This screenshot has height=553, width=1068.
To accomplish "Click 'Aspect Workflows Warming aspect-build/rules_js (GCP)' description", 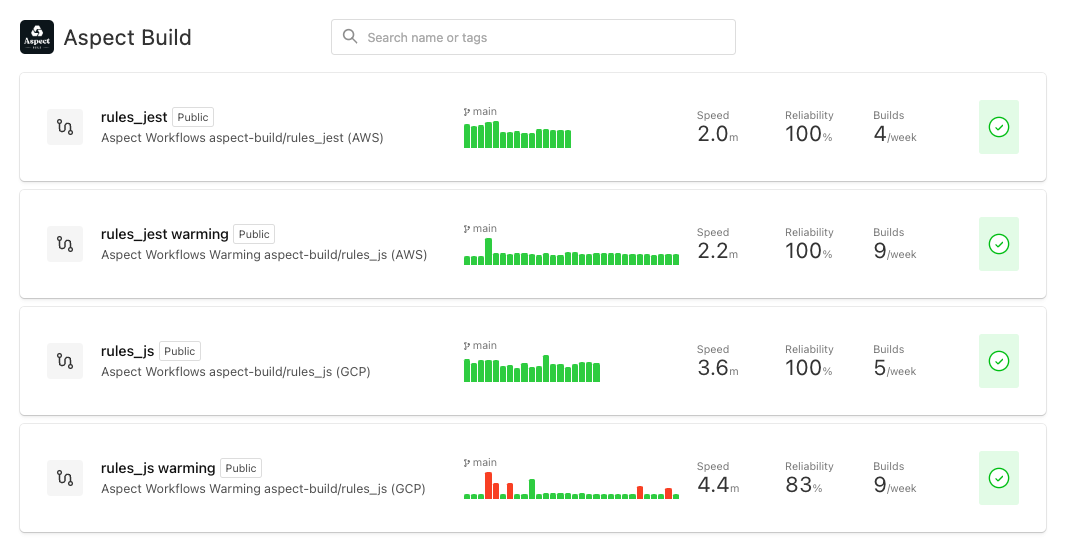I will pyautogui.click(x=264, y=489).
